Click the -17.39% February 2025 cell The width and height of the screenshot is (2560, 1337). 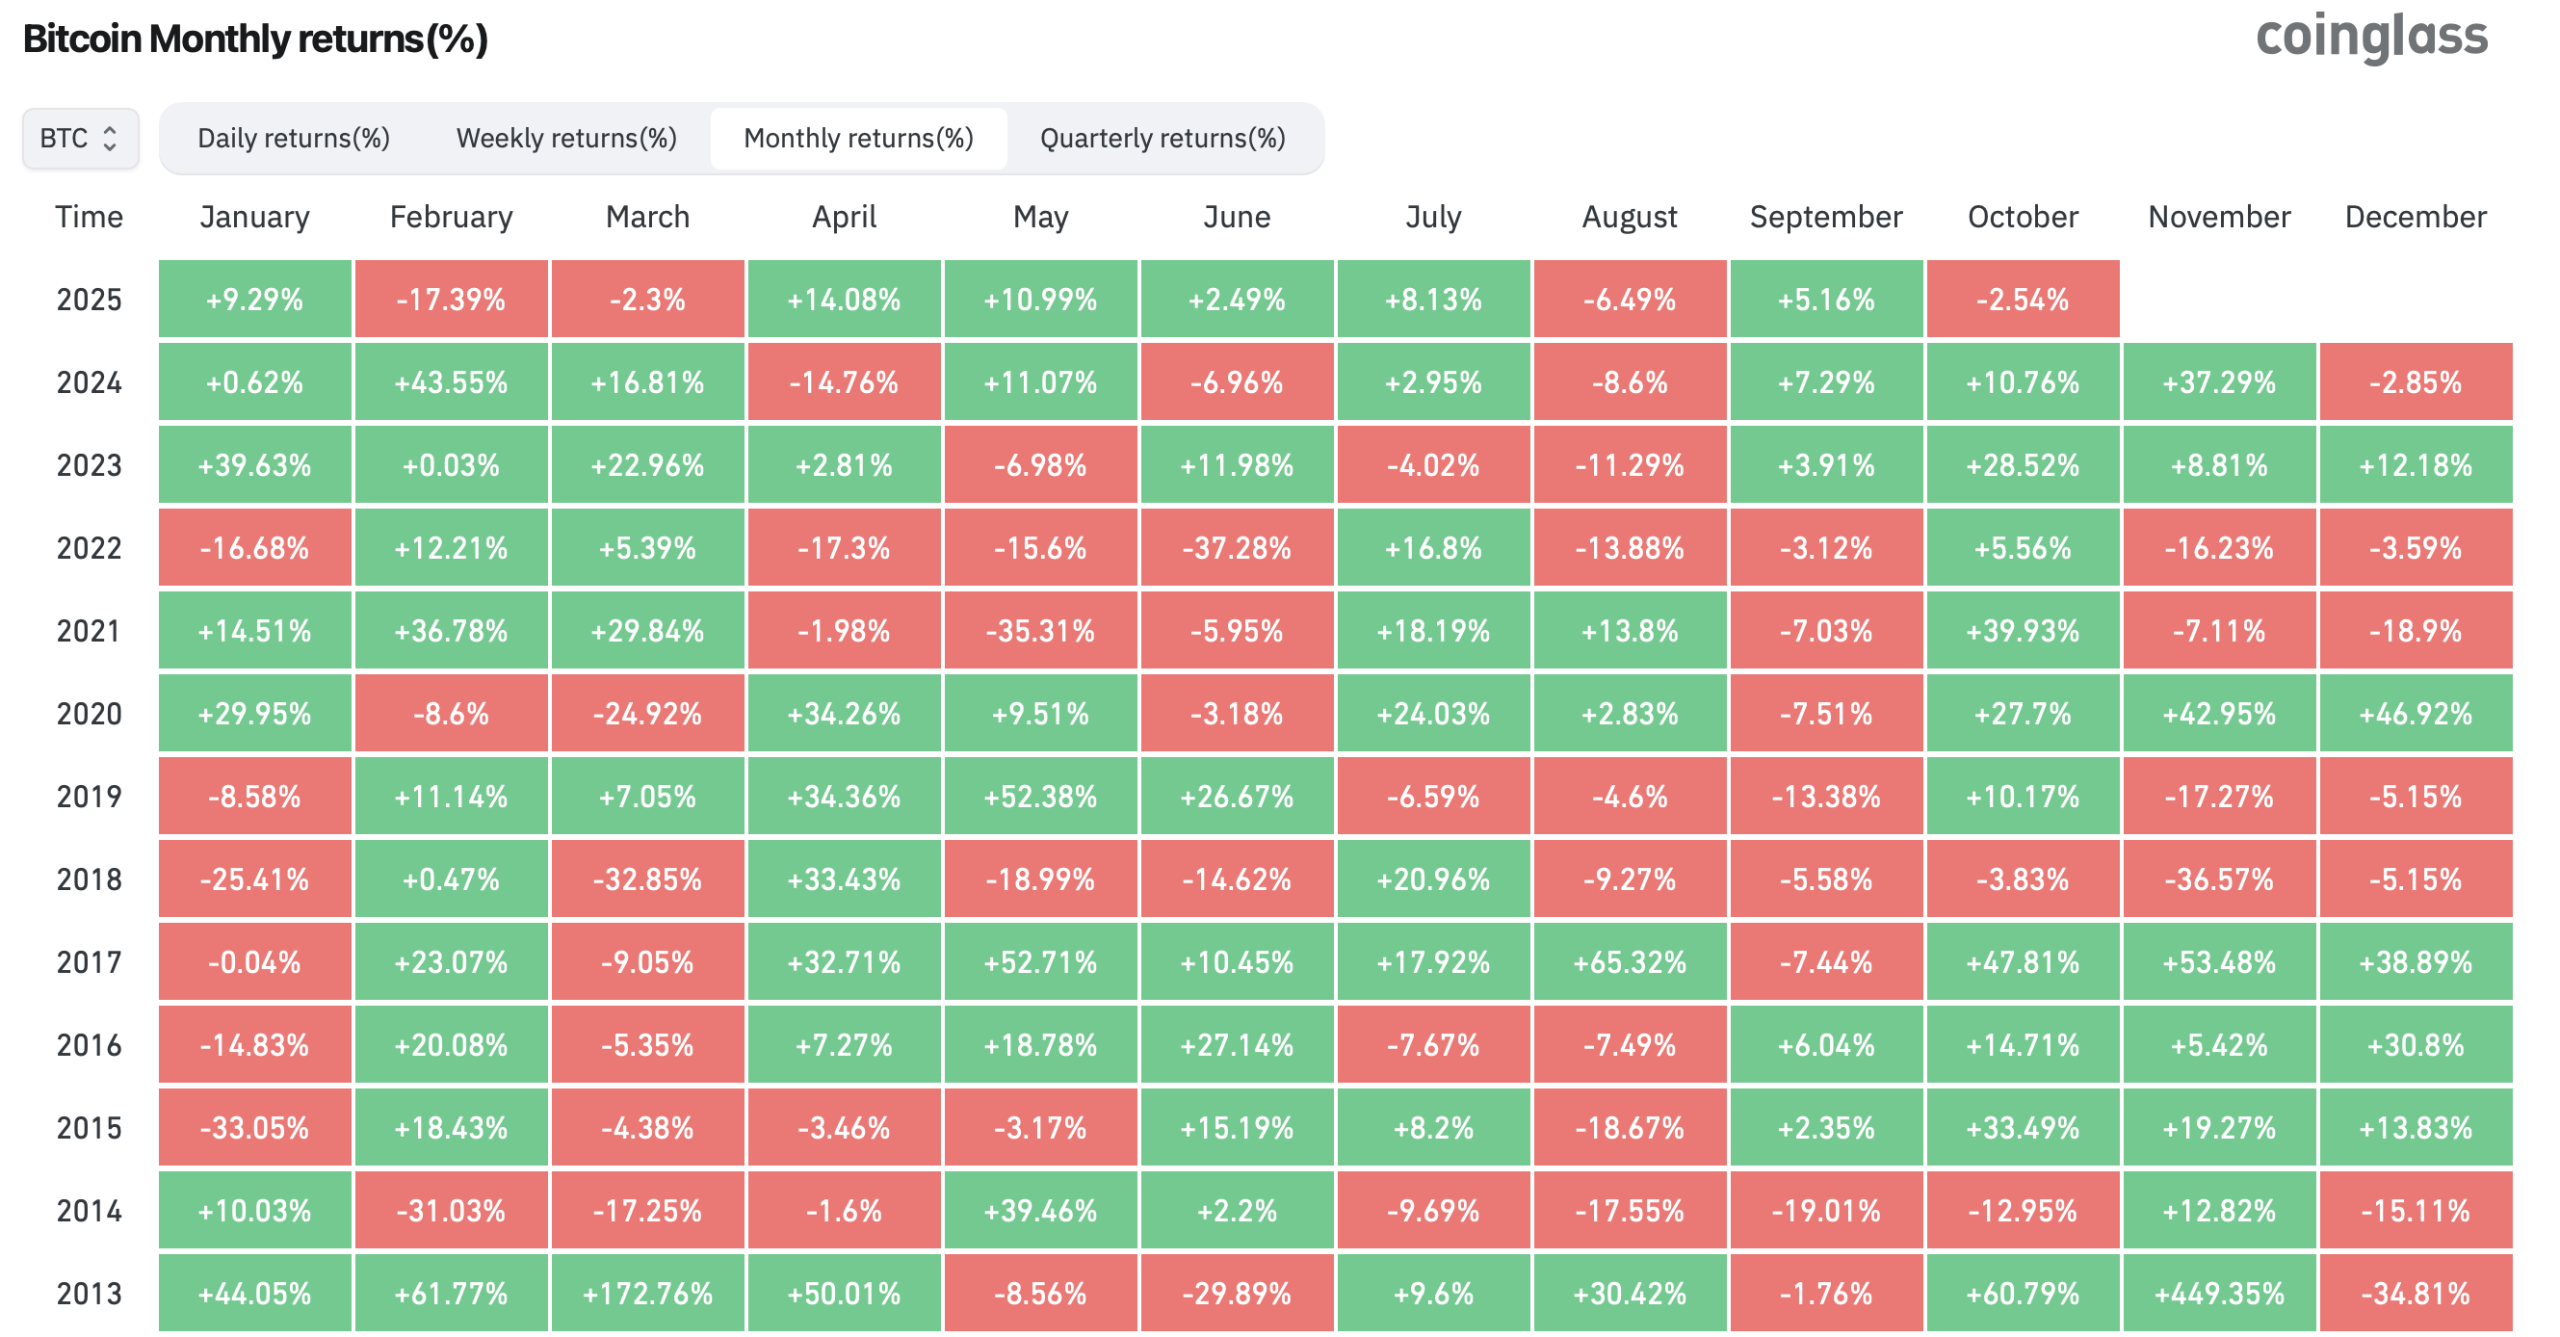pos(451,299)
